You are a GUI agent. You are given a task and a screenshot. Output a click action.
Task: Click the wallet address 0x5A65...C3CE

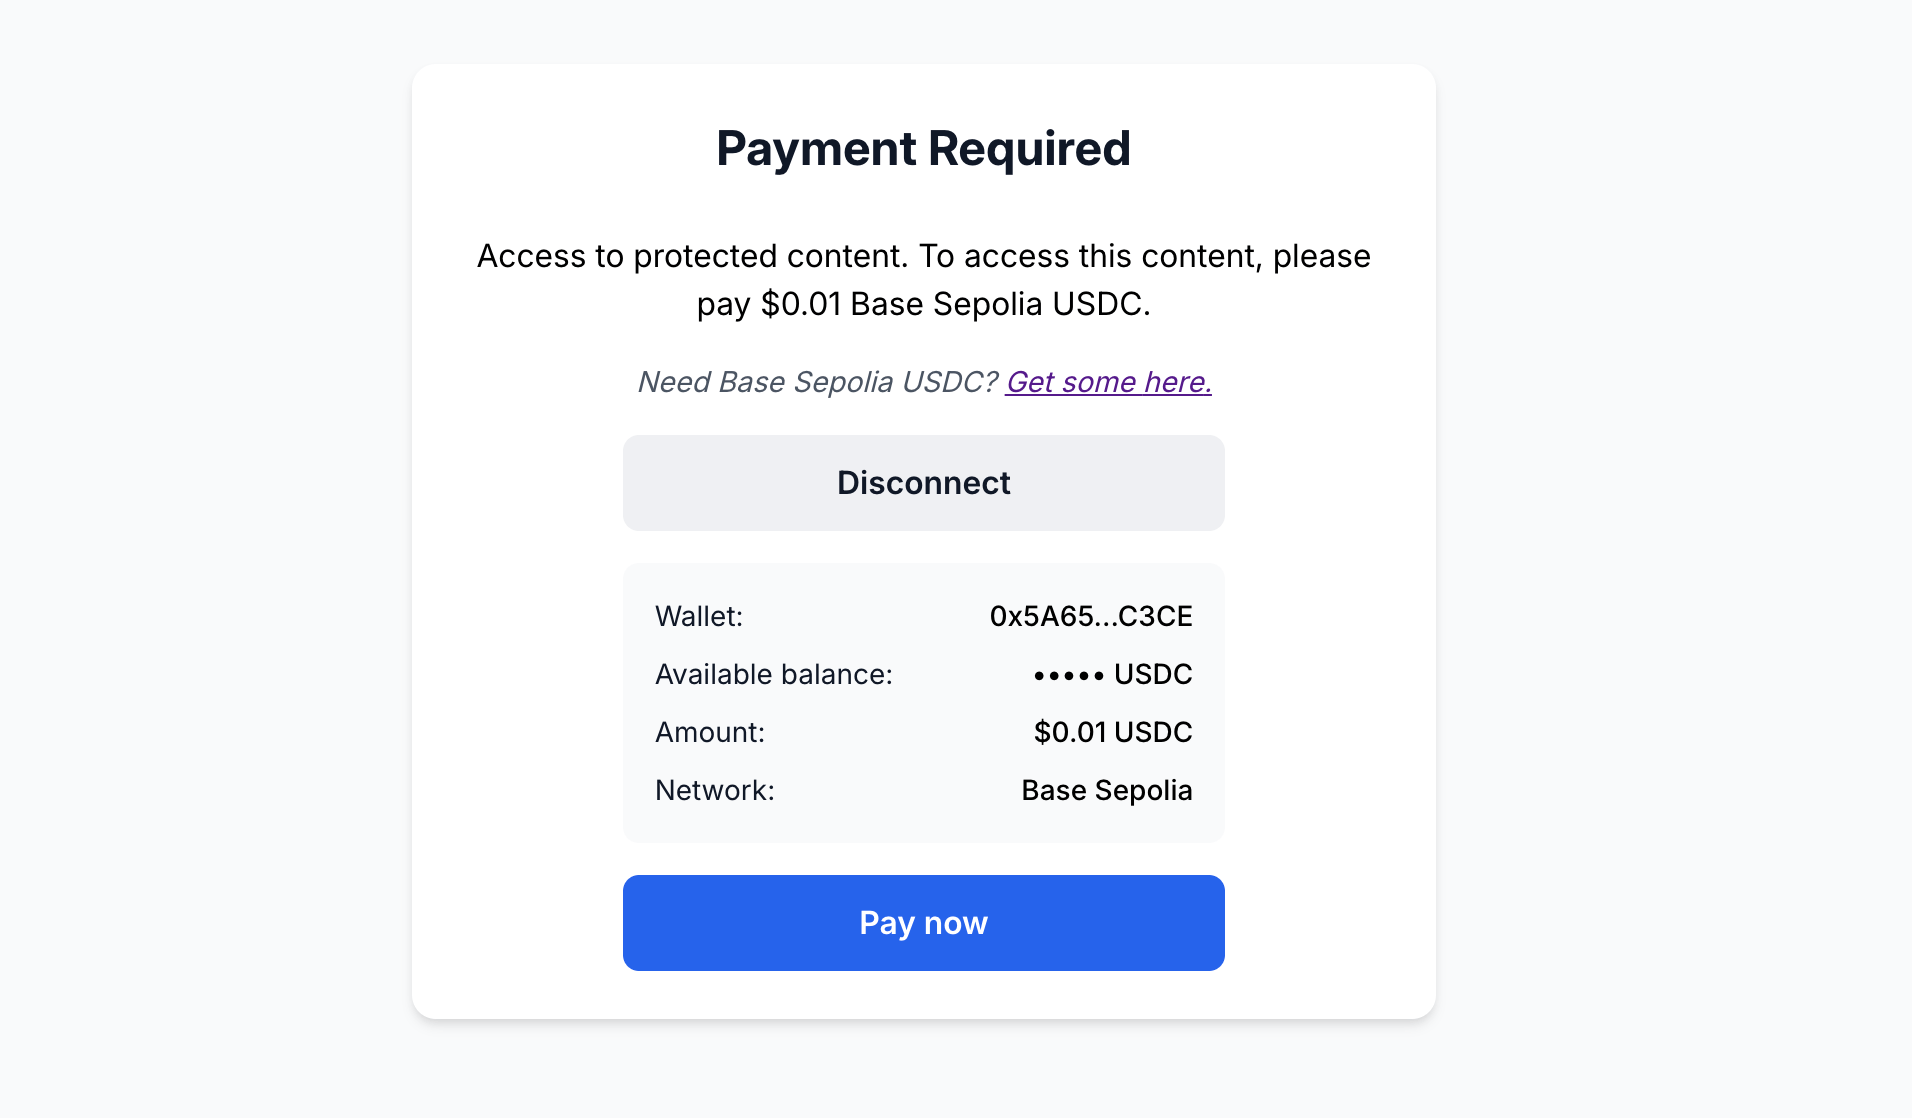pyautogui.click(x=1090, y=616)
